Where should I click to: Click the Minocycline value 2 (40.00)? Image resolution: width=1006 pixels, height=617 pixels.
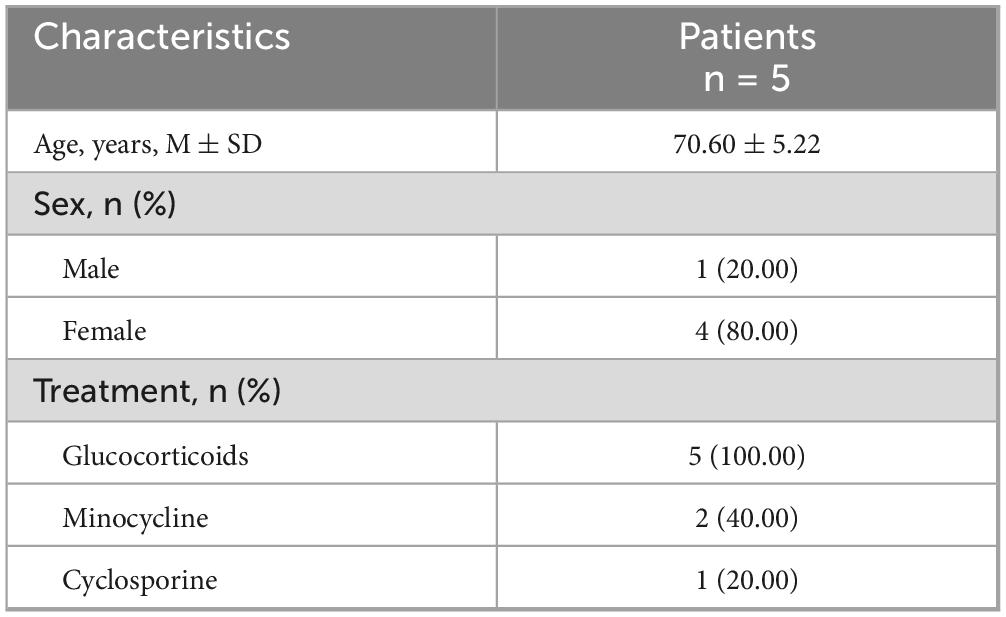click(x=747, y=518)
